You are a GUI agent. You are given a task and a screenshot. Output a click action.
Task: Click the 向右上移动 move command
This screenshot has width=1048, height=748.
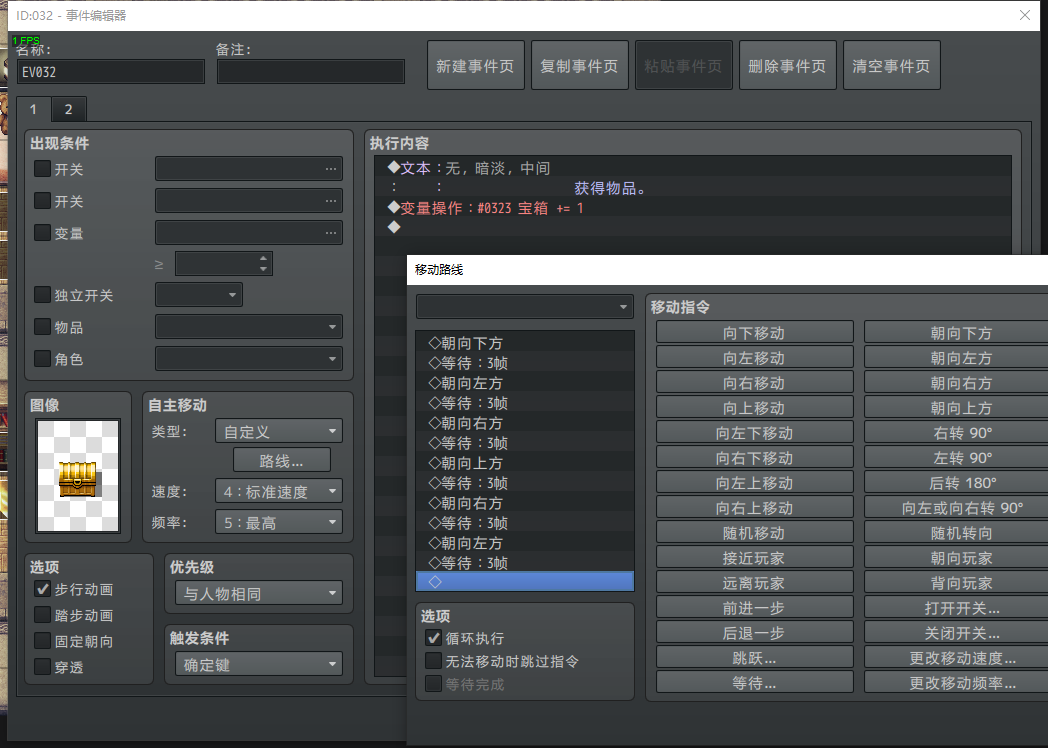pyautogui.click(x=755, y=507)
